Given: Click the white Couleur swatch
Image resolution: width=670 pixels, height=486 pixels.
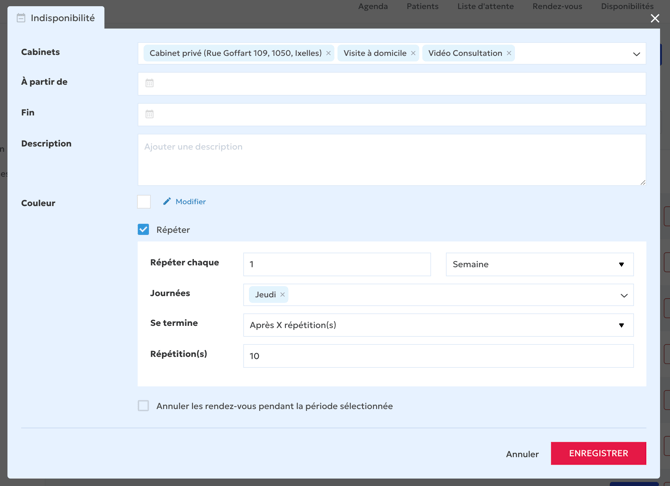Looking at the screenshot, I should pos(144,202).
